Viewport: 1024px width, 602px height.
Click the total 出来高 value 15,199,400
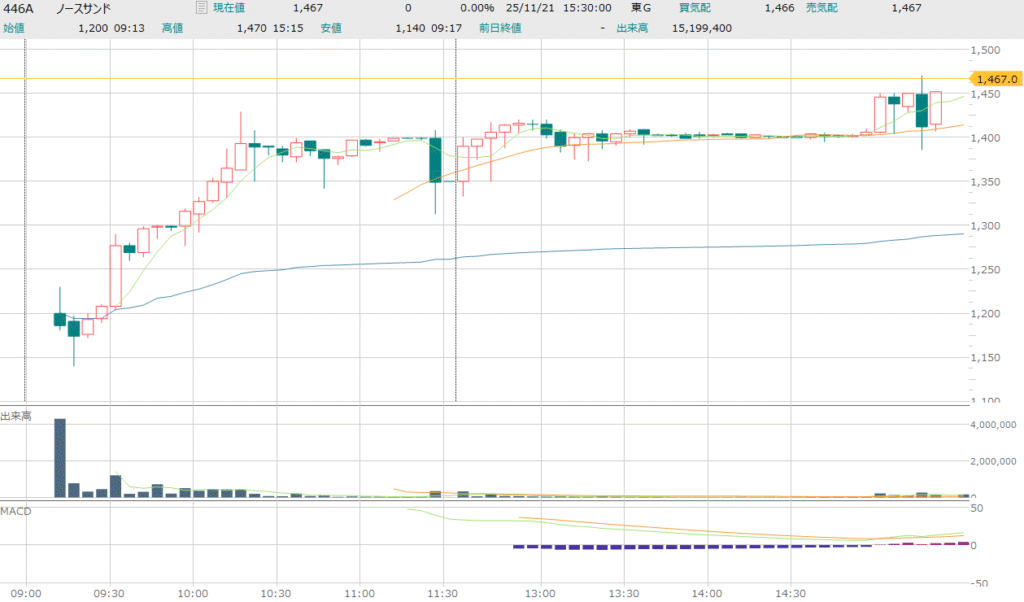(704, 28)
